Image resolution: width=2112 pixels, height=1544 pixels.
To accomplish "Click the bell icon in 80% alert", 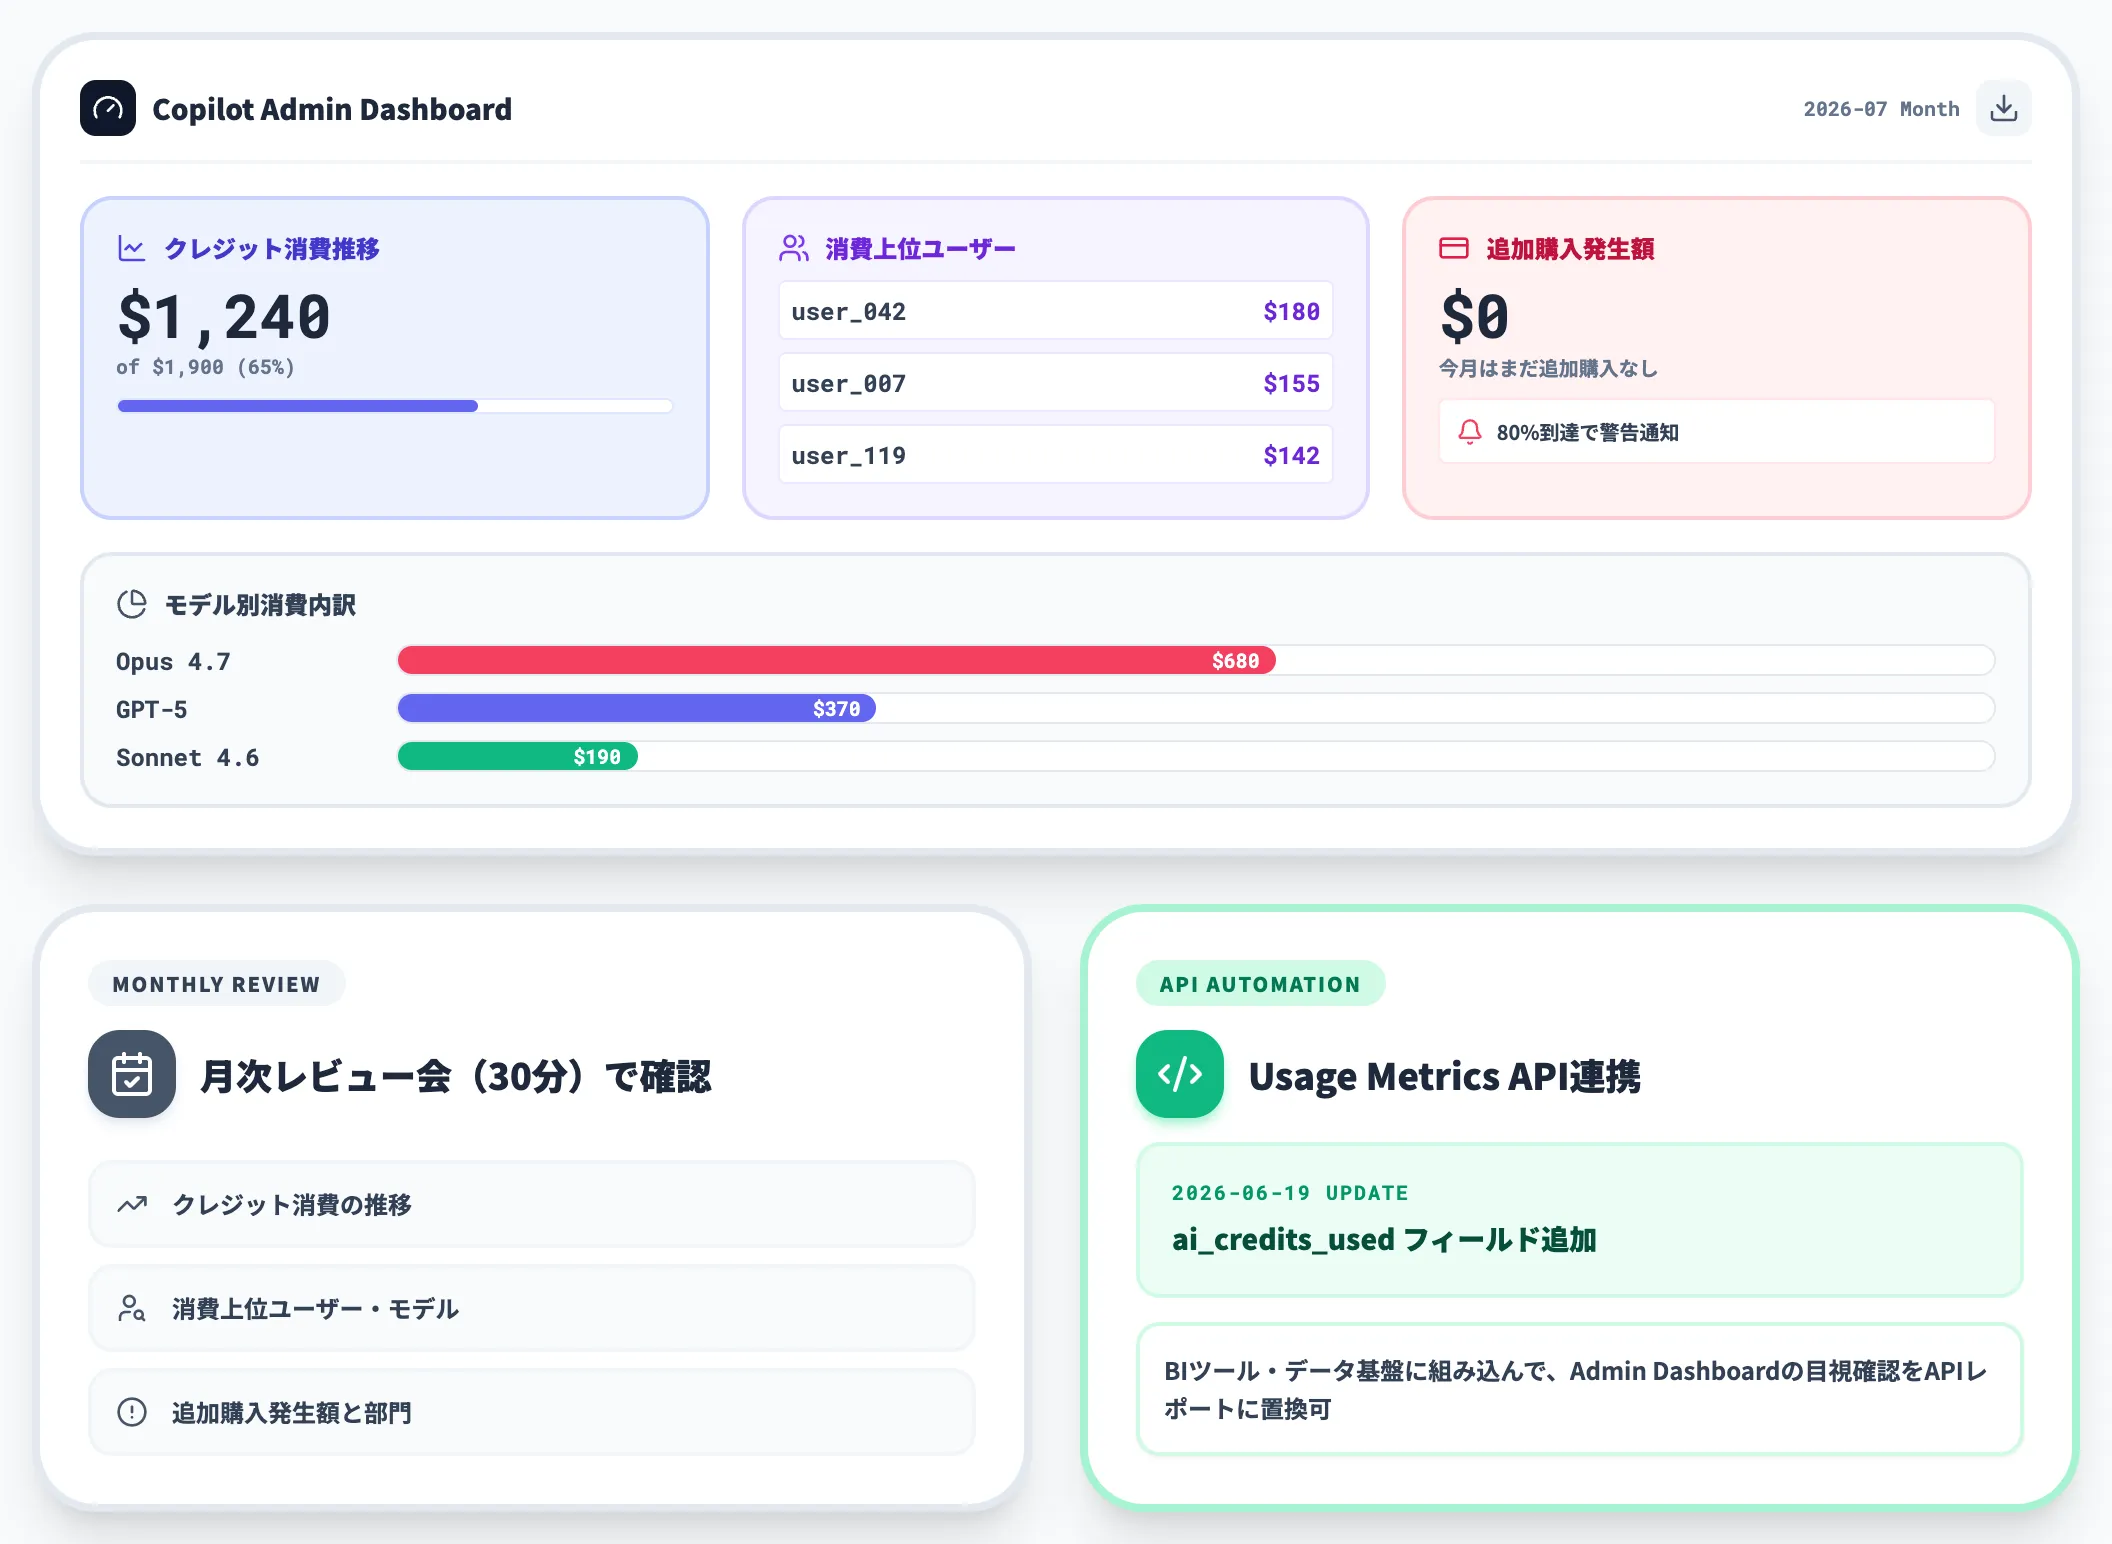I will (1470, 432).
